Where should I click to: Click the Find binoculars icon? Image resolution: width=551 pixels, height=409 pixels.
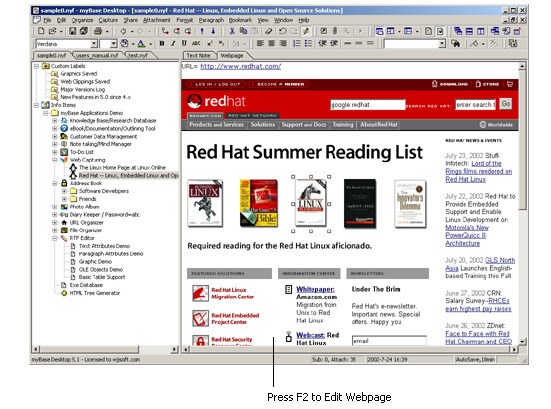coord(456,44)
